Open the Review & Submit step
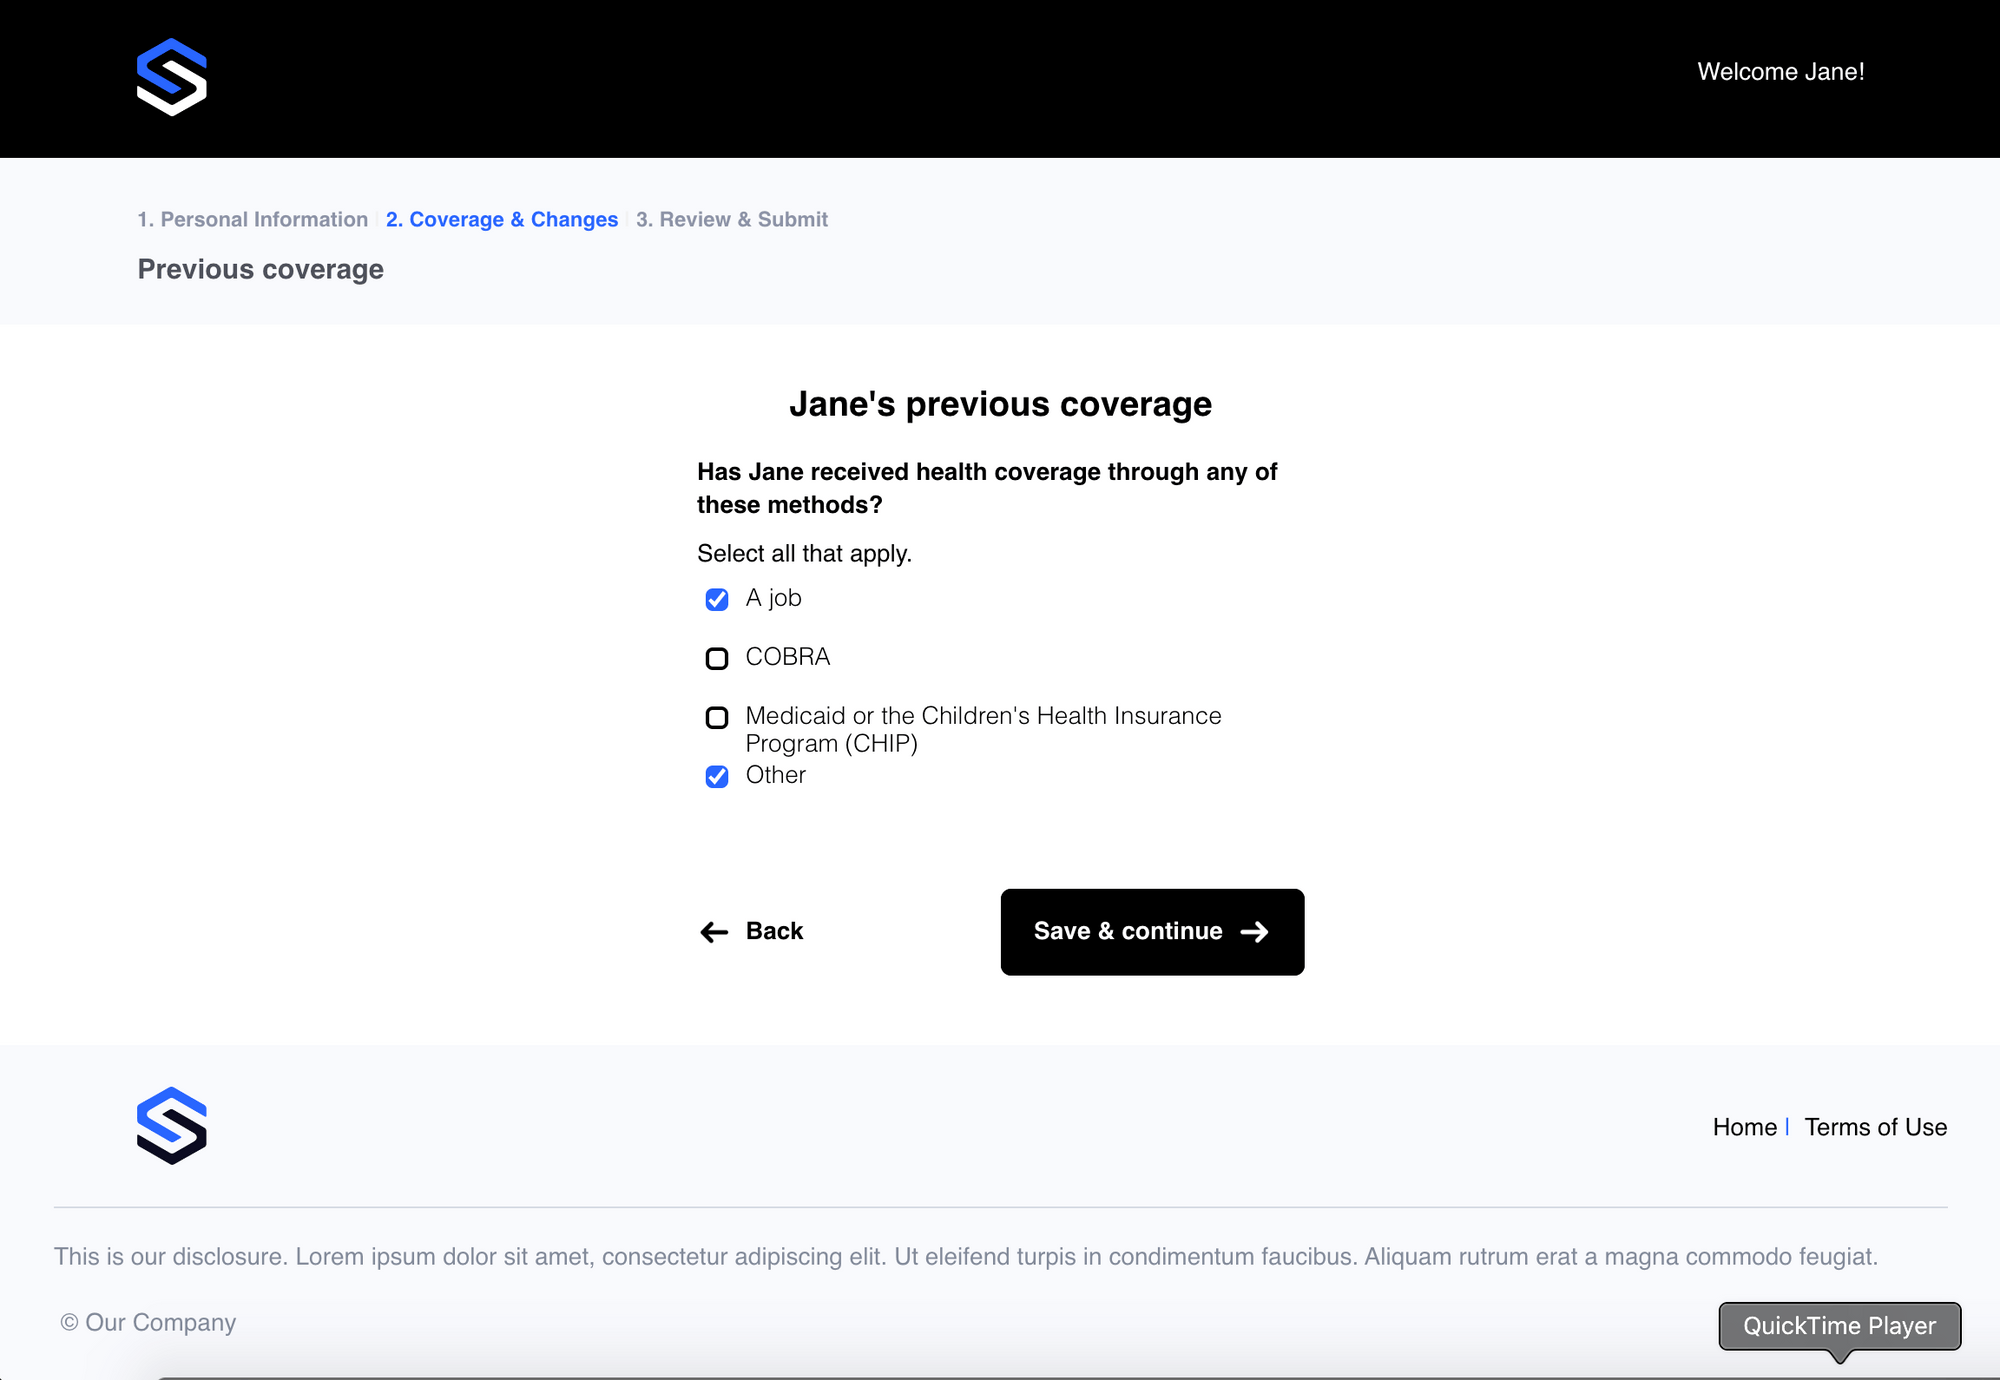The image size is (2000, 1380). (x=732, y=219)
